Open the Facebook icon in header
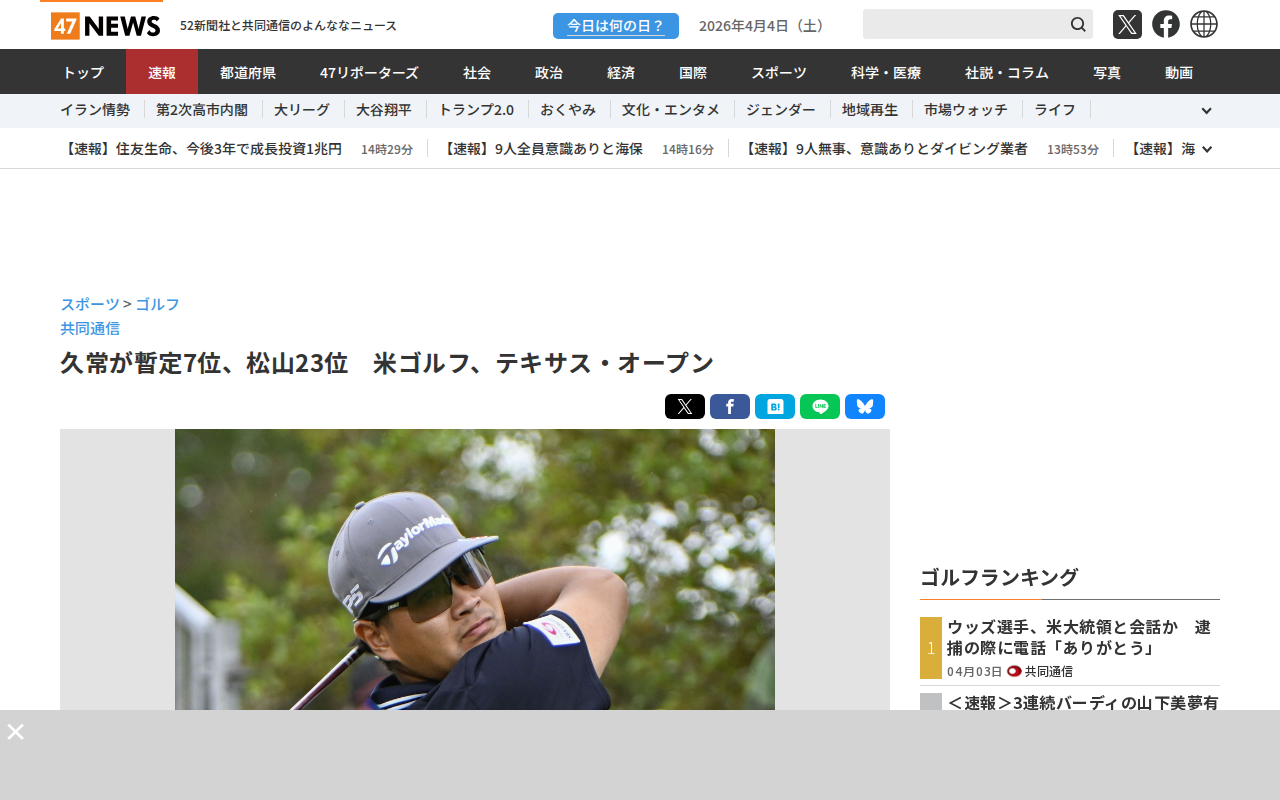Viewport: 1280px width, 800px height. [1166, 24]
